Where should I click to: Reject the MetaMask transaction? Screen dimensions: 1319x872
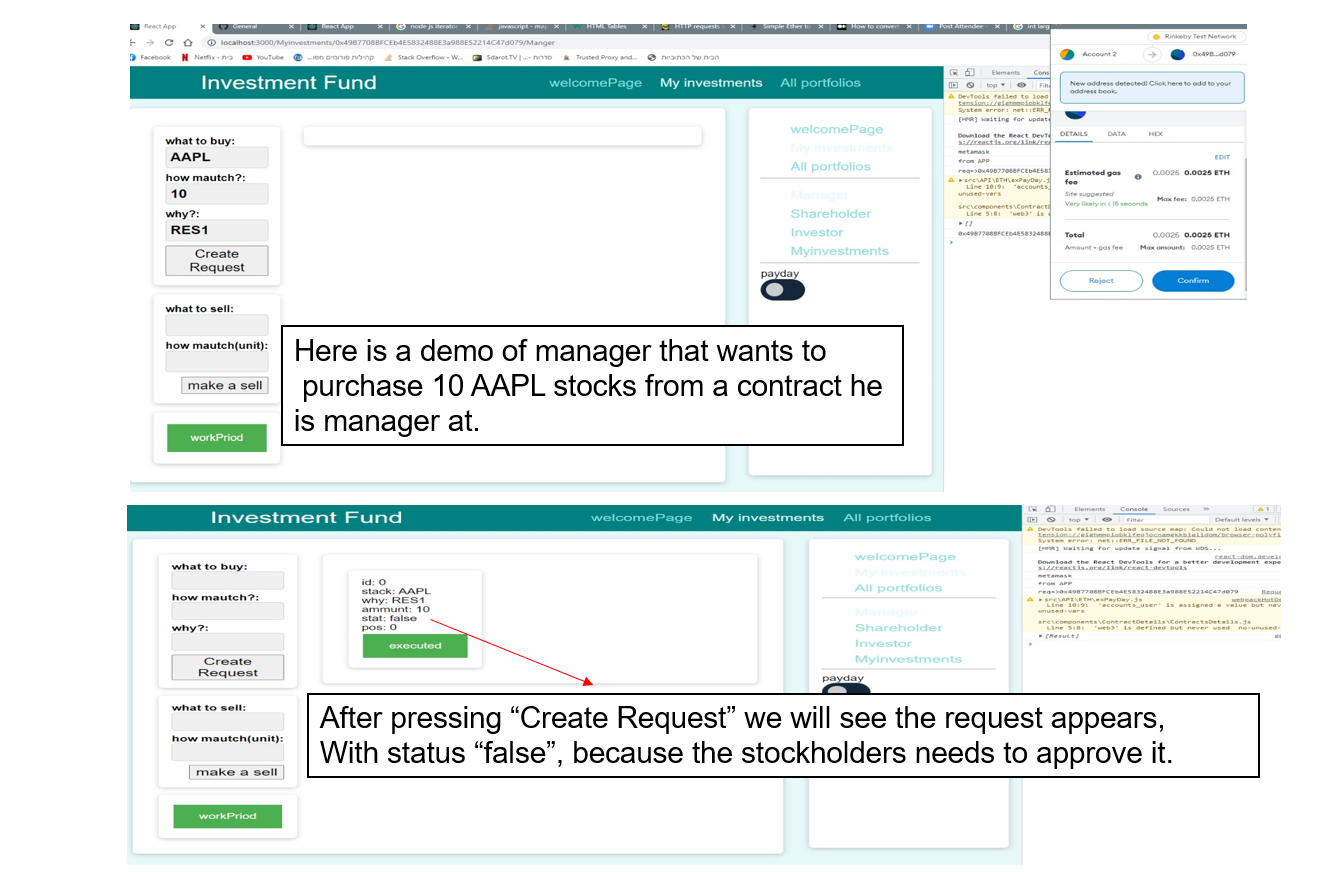tap(1101, 281)
